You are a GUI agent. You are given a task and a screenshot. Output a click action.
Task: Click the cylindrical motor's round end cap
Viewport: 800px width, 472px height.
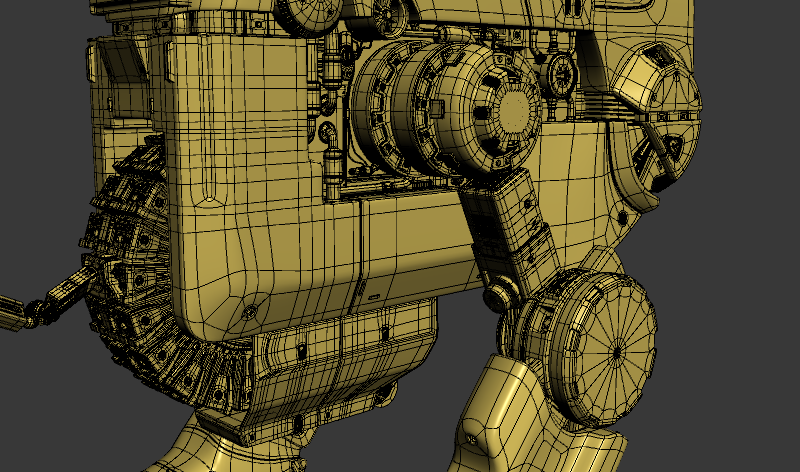point(513,108)
